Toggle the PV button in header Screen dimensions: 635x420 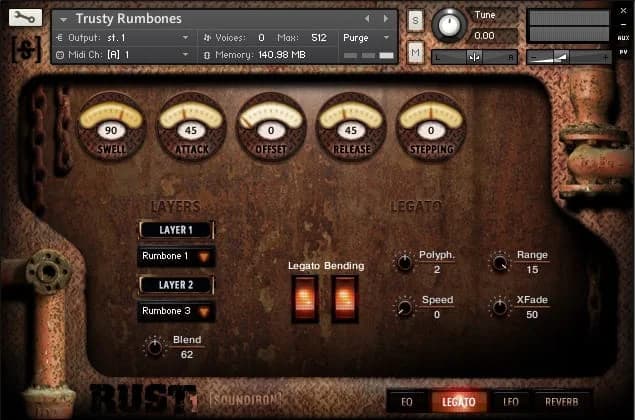pos(623,52)
